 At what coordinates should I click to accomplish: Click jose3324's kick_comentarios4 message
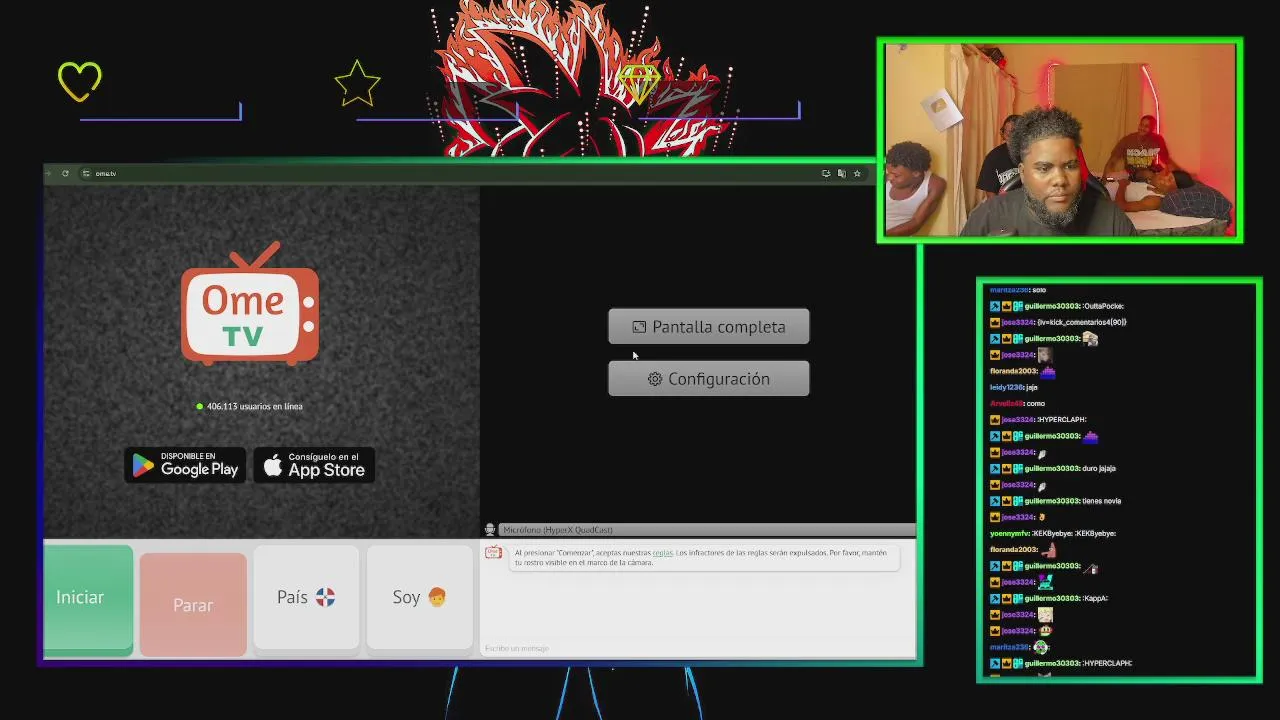tap(1058, 322)
